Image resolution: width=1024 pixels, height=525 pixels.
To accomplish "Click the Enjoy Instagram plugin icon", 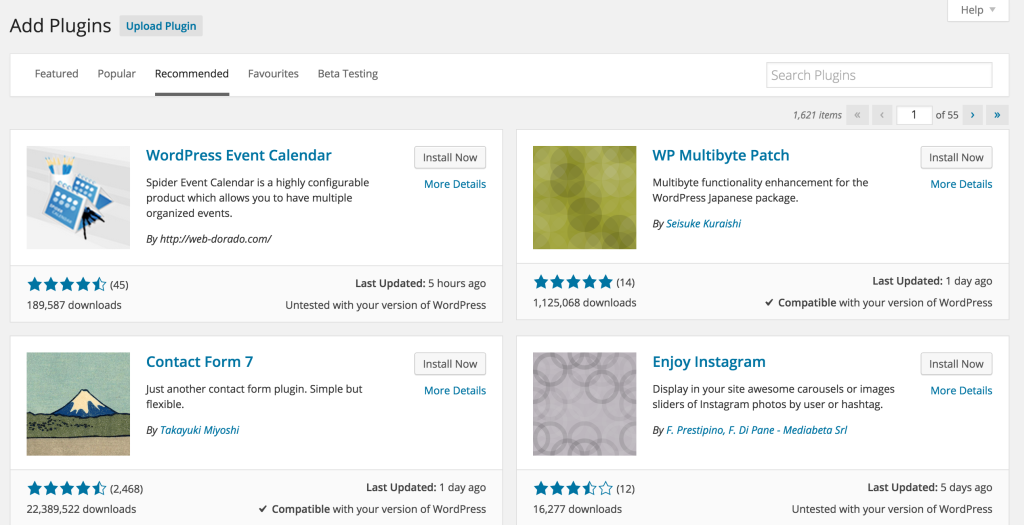I will [584, 403].
